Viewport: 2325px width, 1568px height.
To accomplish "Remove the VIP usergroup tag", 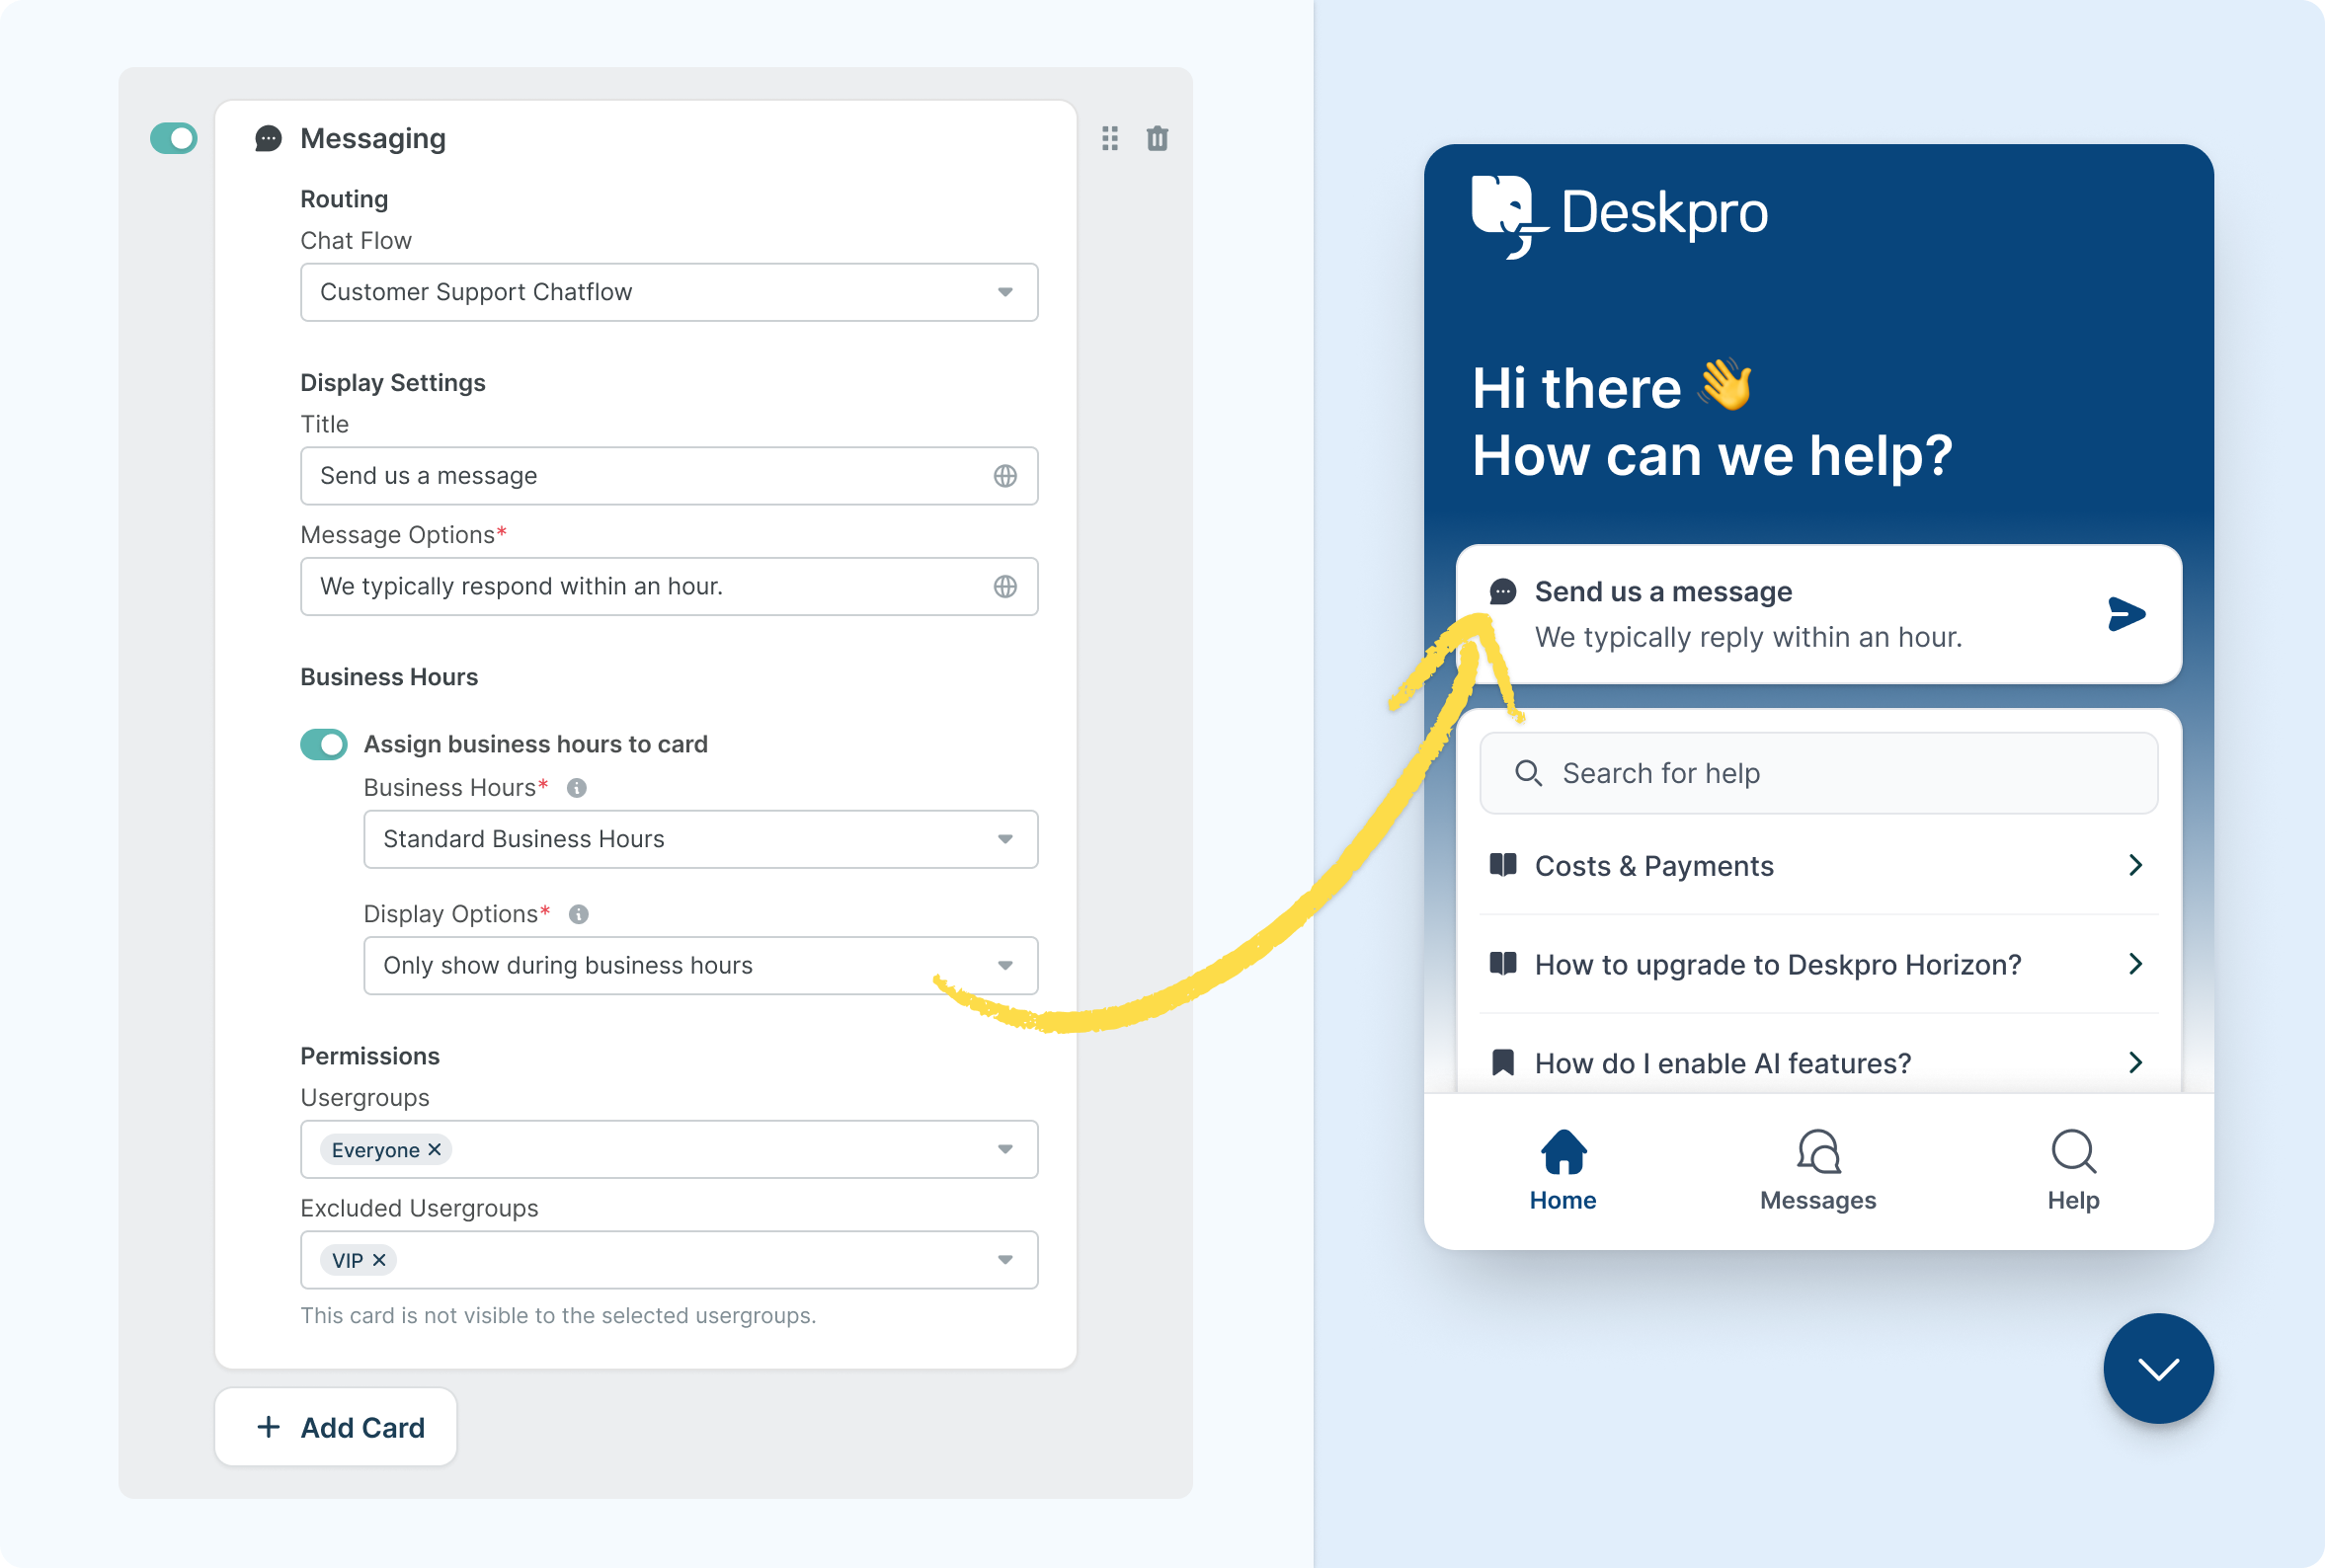I will [380, 1260].
